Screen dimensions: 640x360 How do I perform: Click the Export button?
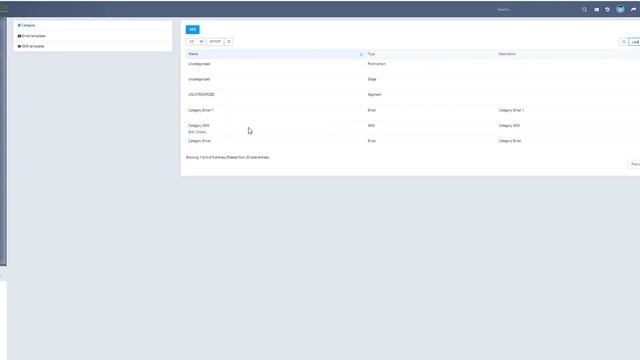(215, 42)
